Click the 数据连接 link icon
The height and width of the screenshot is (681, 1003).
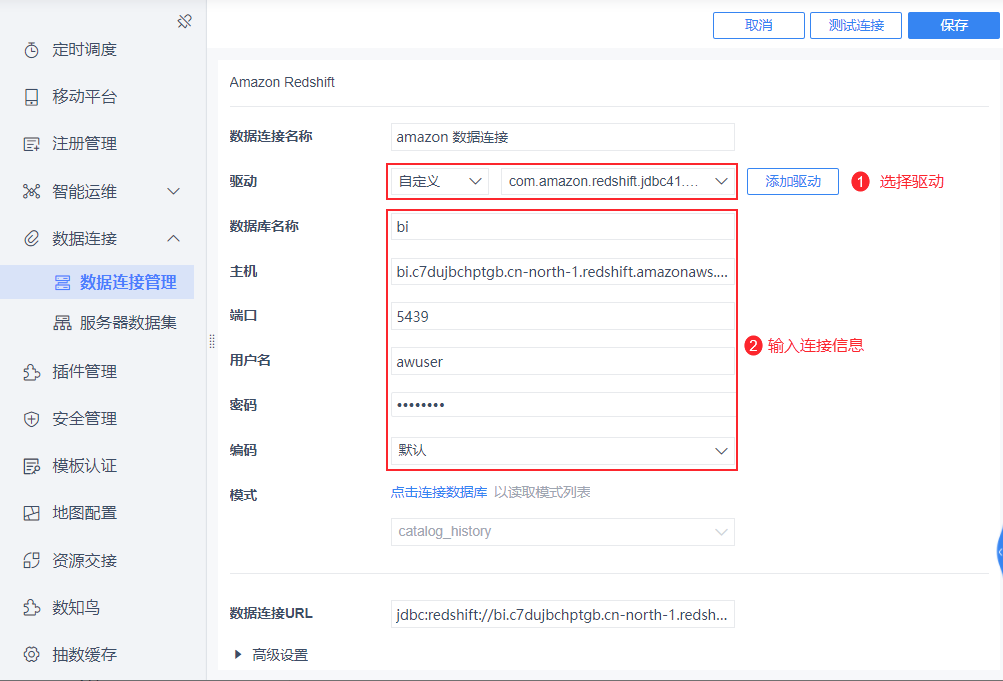point(31,239)
